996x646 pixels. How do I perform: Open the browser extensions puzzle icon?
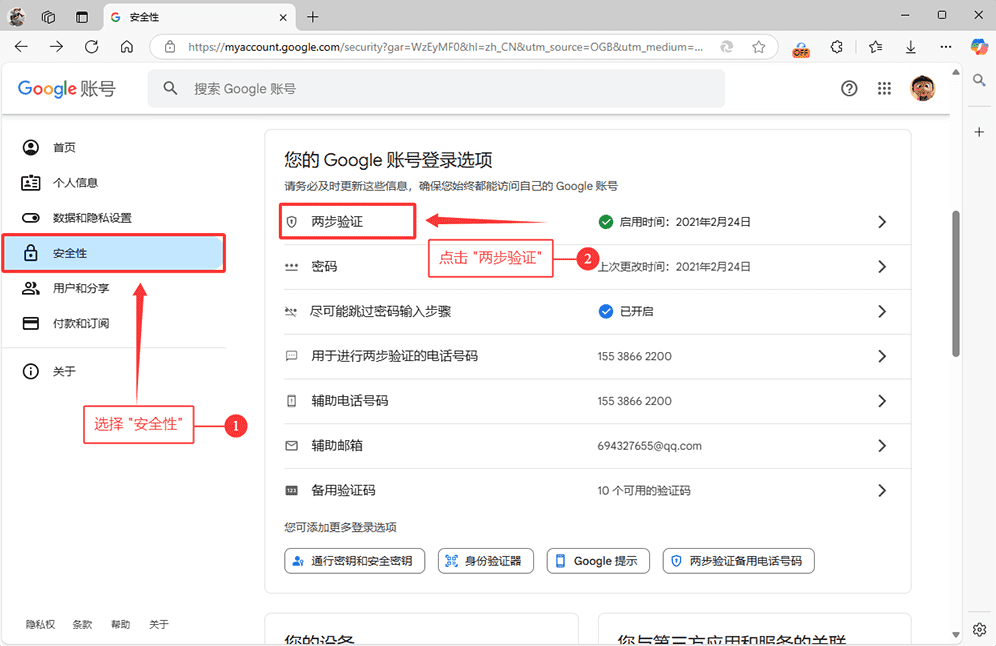[837, 46]
